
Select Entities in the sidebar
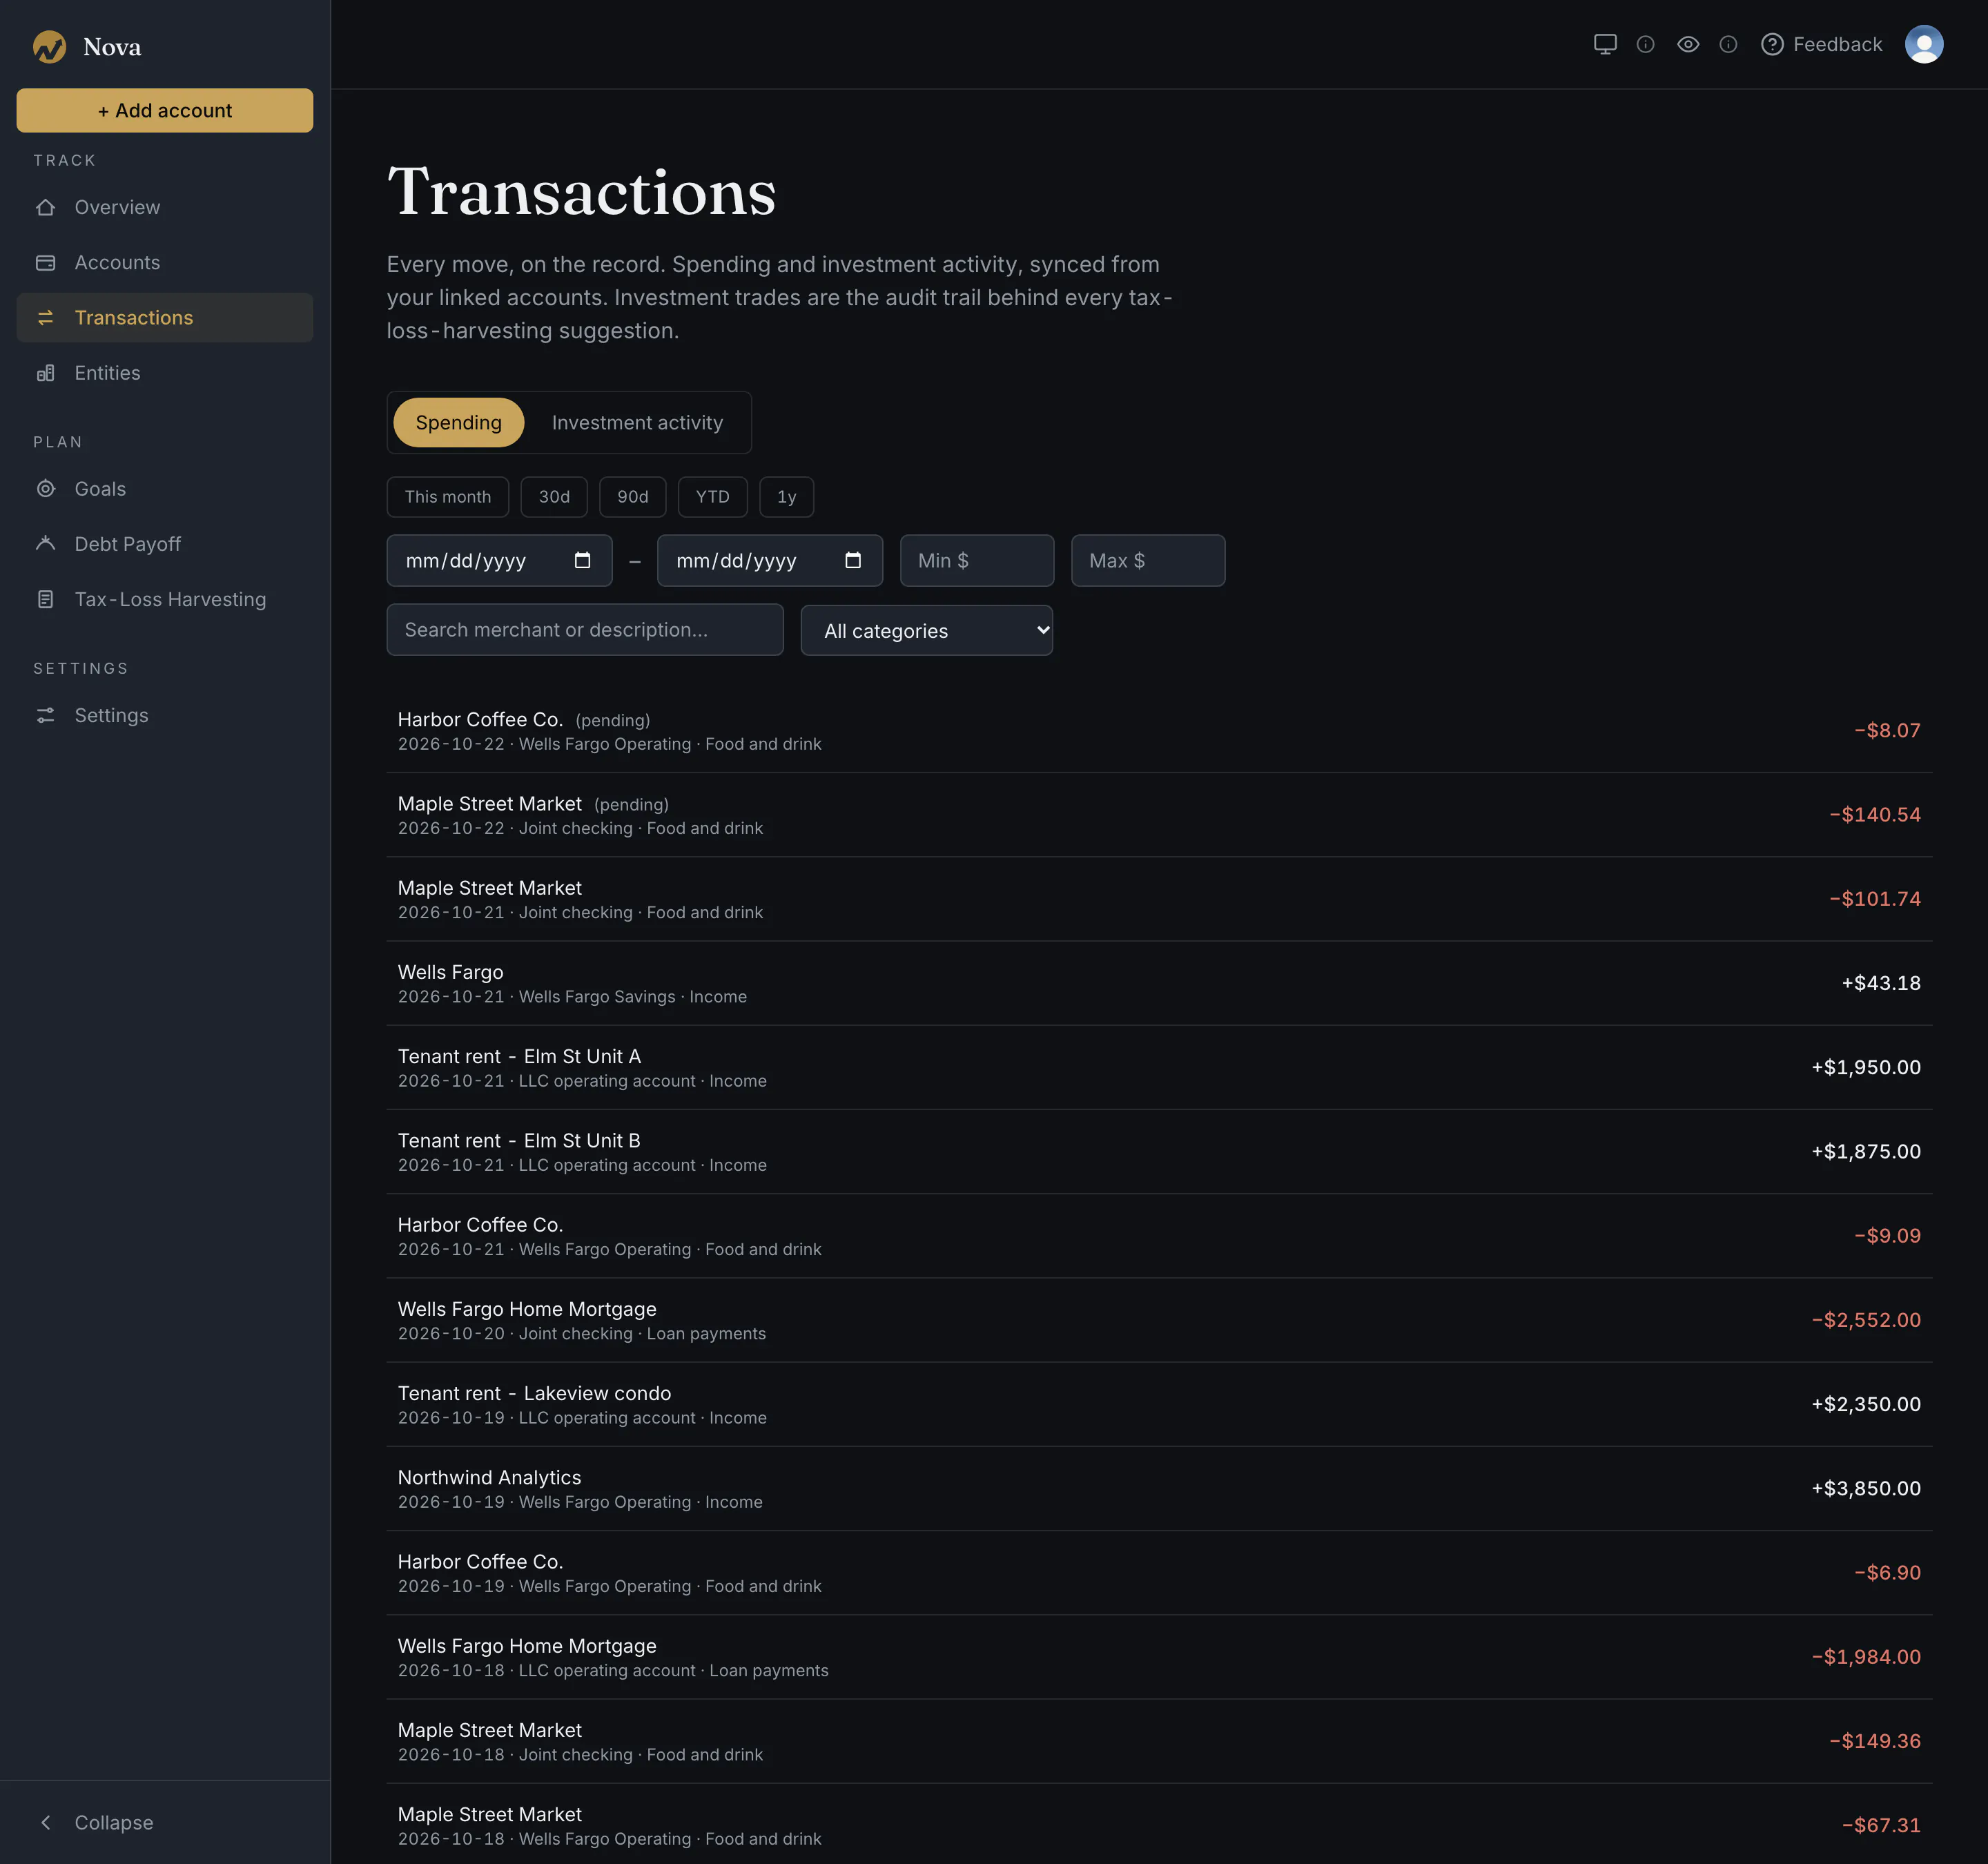[x=165, y=373]
